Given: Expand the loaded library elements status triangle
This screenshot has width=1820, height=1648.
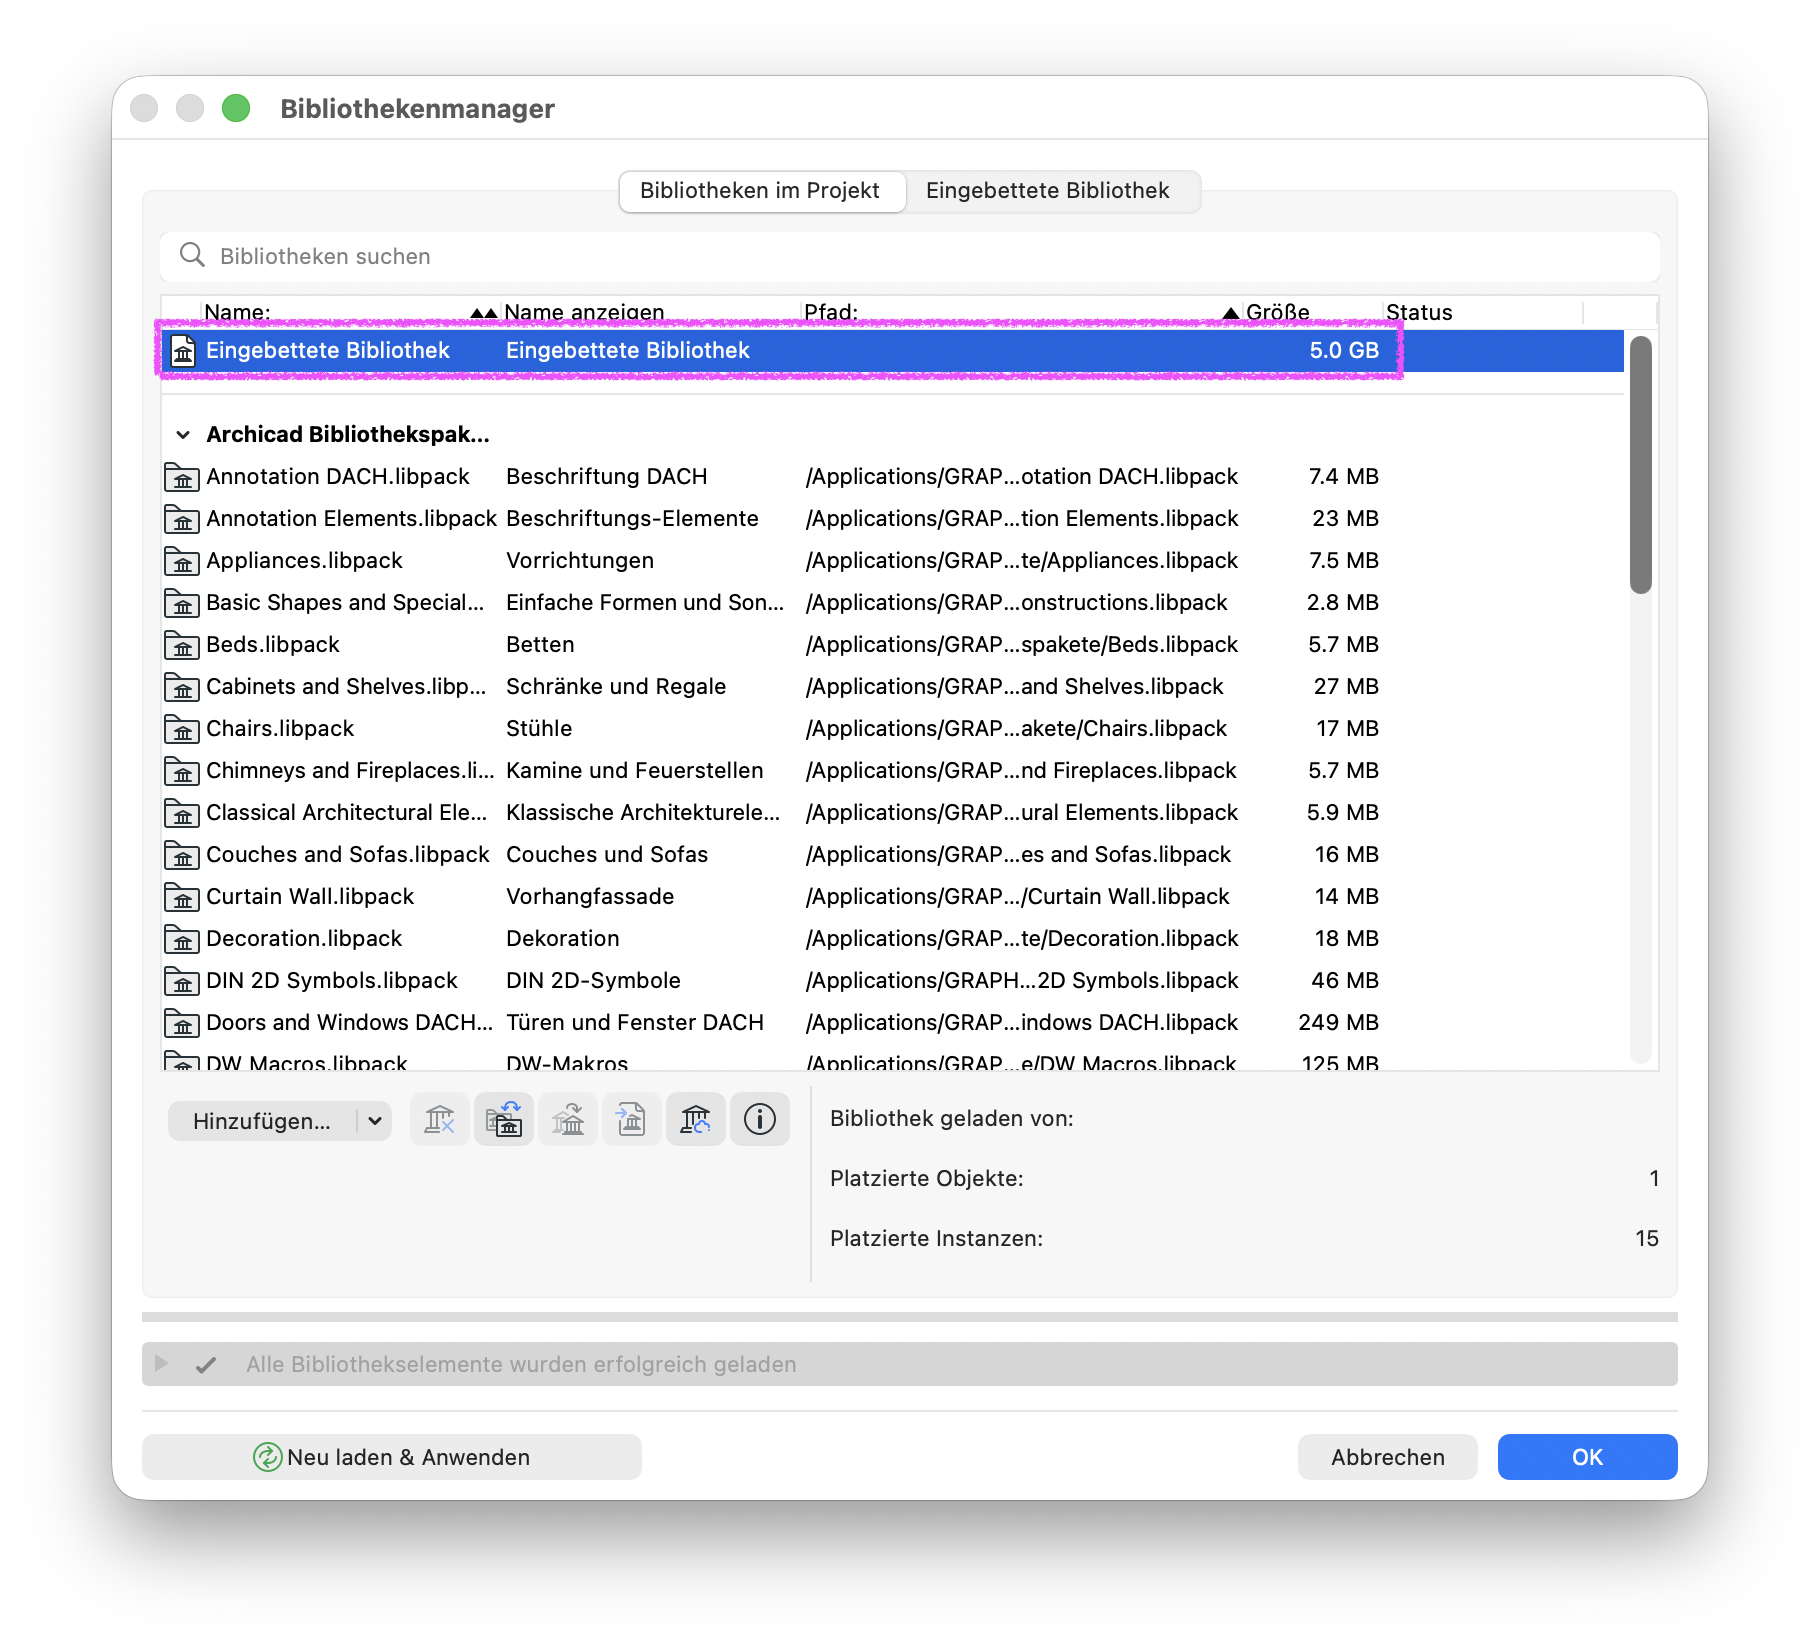Looking at the screenshot, I should [161, 1364].
